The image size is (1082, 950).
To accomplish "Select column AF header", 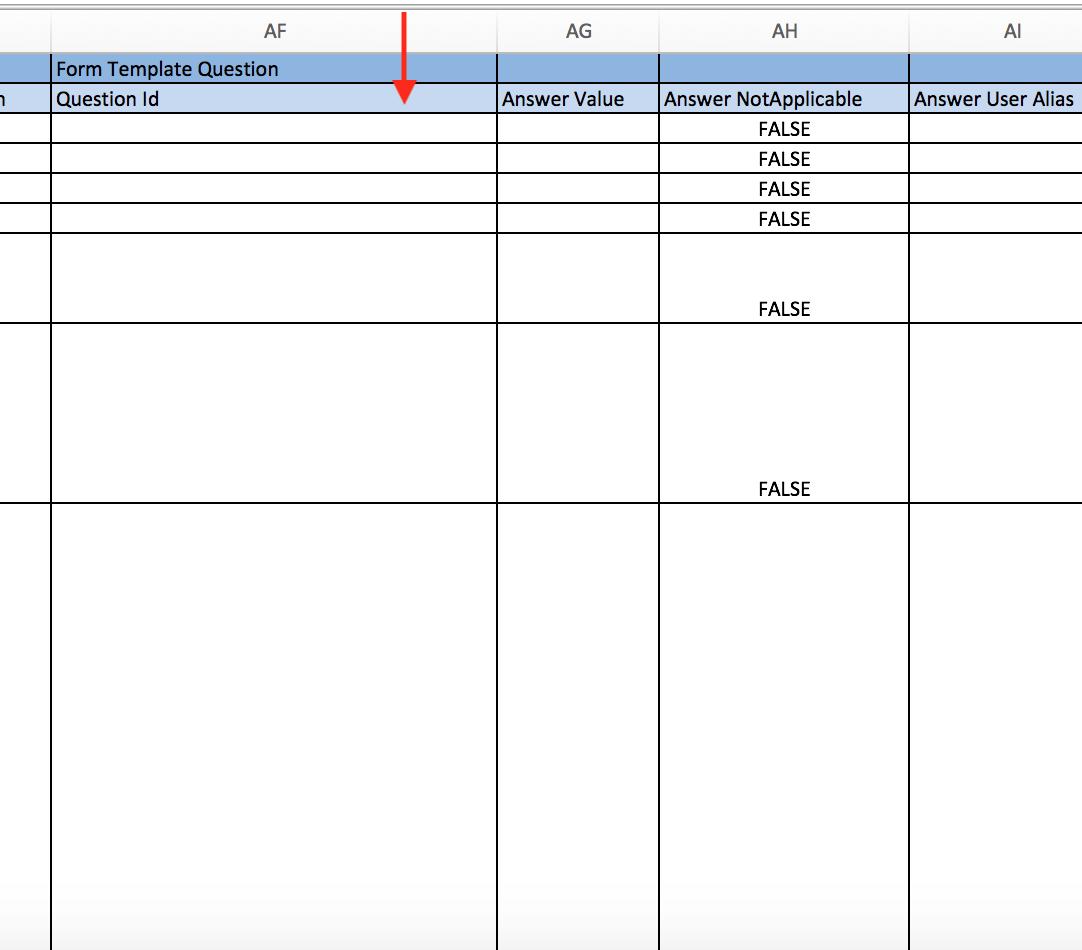I will pyautogui.click(x=274, y=31).
